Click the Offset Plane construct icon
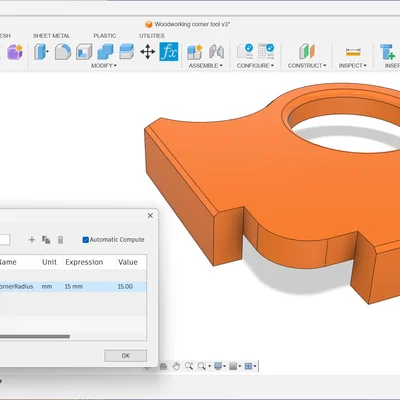The image size is (400, 400). click(x=307, y=52)
